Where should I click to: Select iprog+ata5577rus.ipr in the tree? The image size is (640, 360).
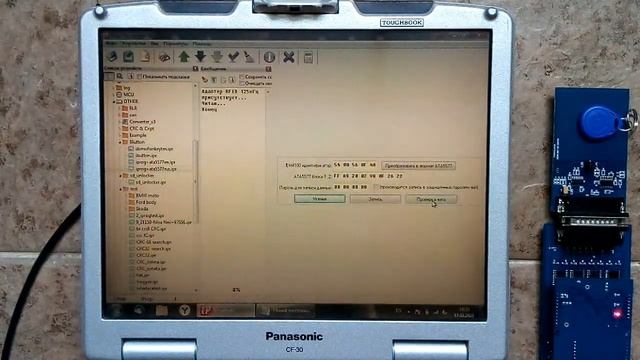[x=156, y=169]
